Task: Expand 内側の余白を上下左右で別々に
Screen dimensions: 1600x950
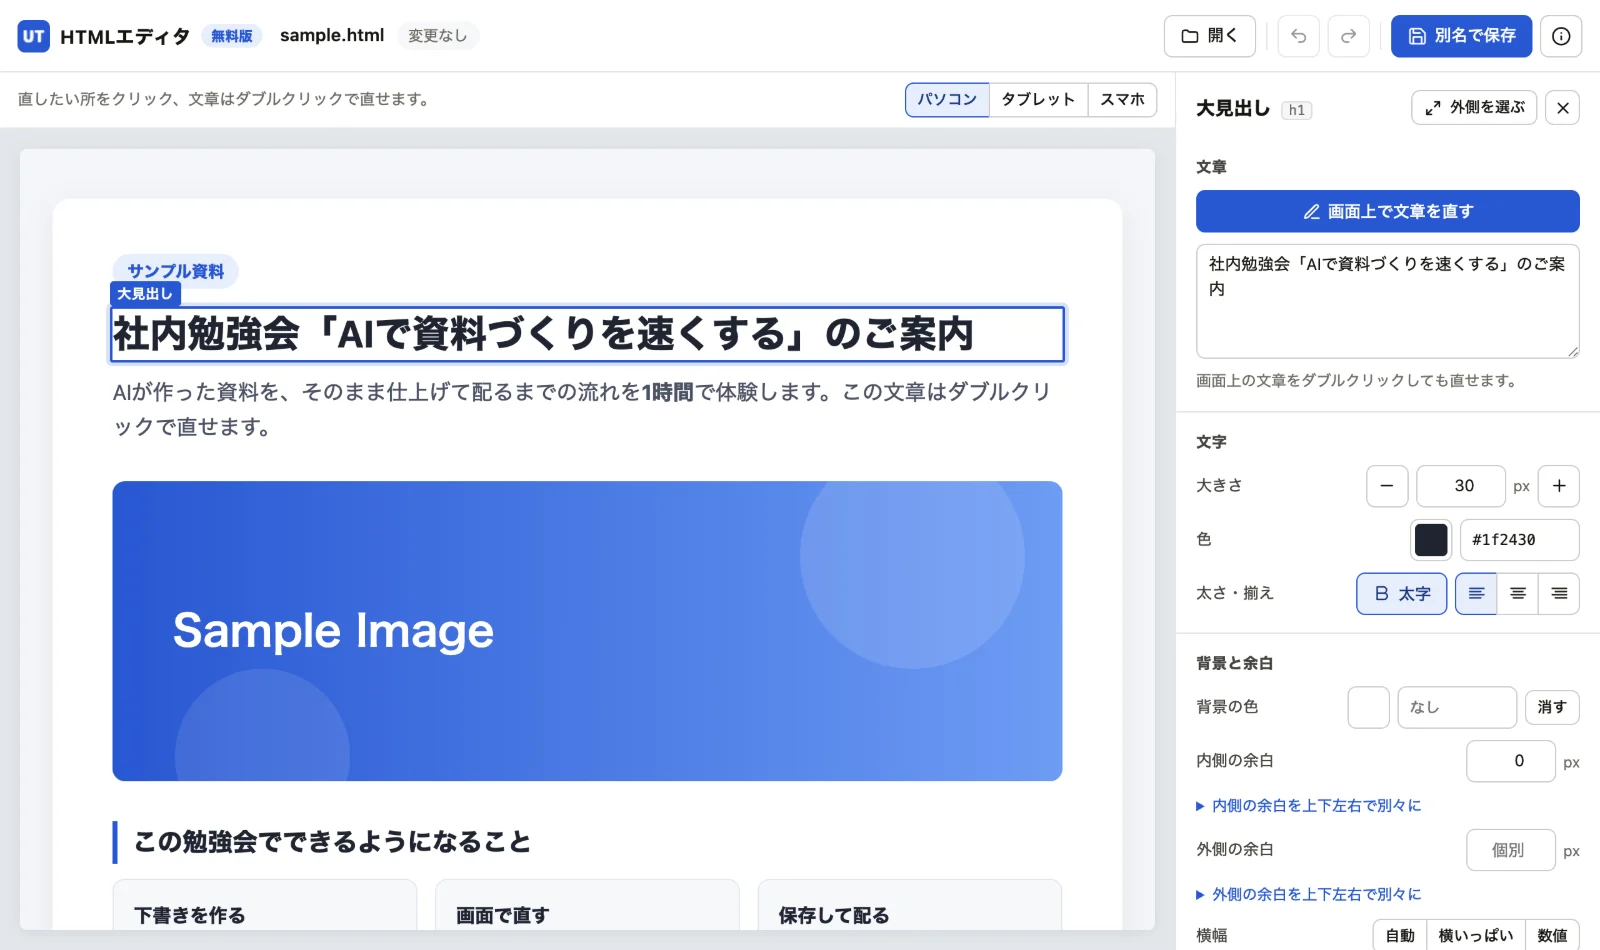Action: [1309, 806]
